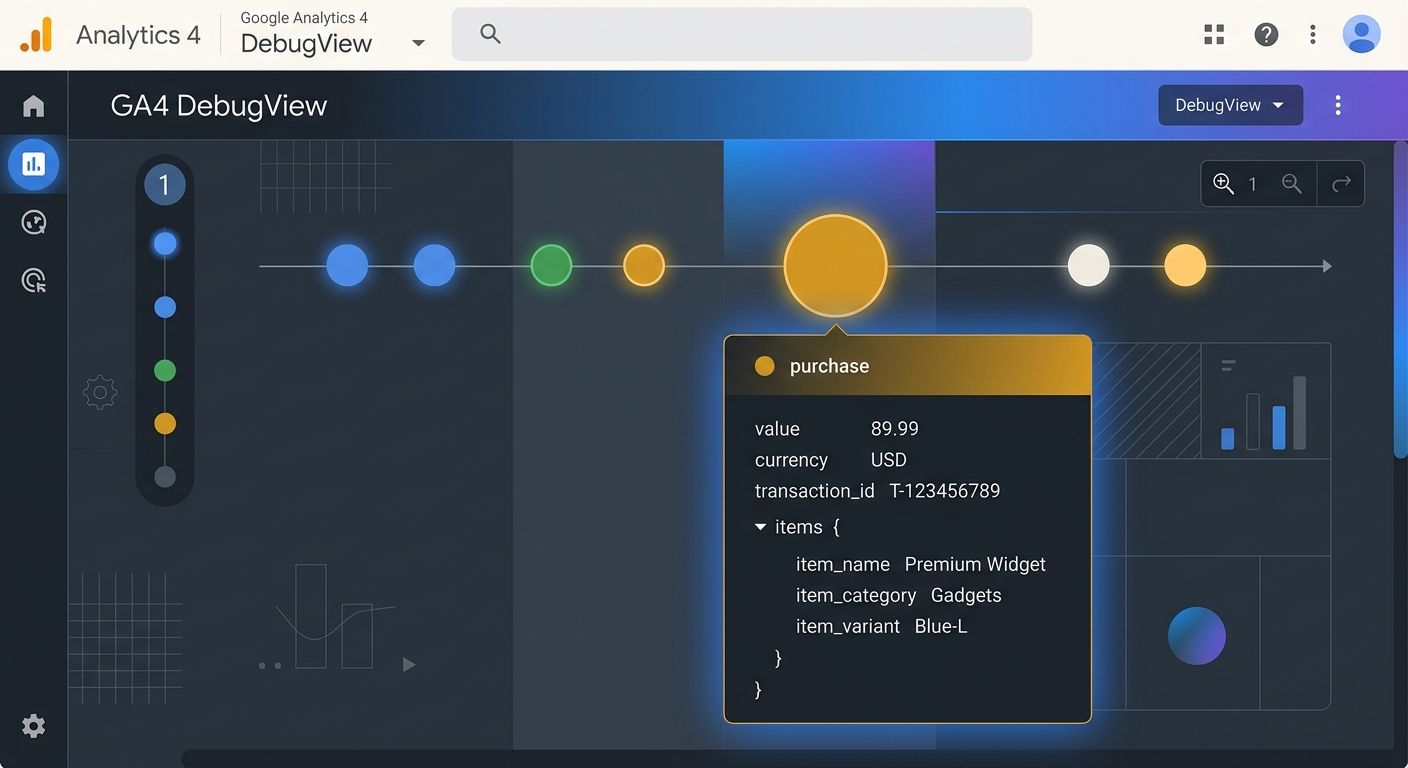This screenshot has height=768, width=1408.
Task: Select the white event on timeline
Action: (x=1088, y=266)
